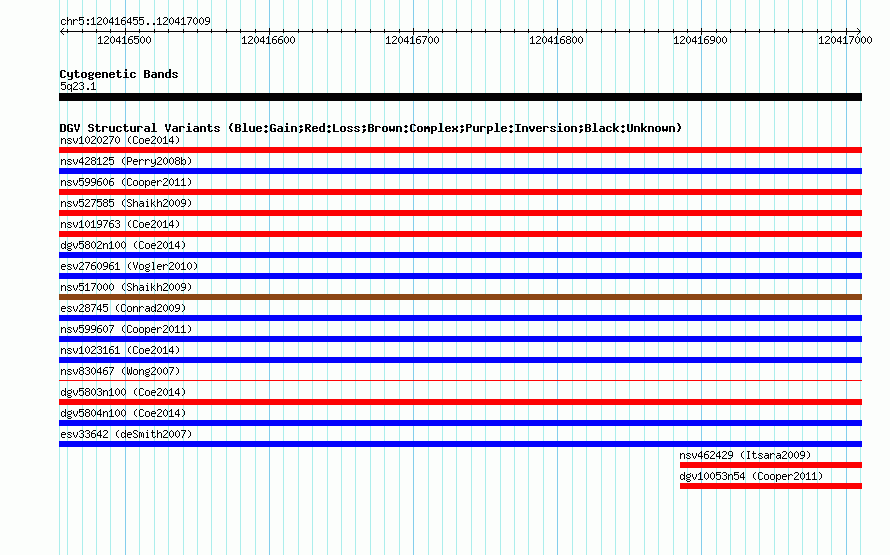The height and width of the screenshot is (555, 890).
Task: Click the DGV Structural Variants track title
Action: click(371, 128)
